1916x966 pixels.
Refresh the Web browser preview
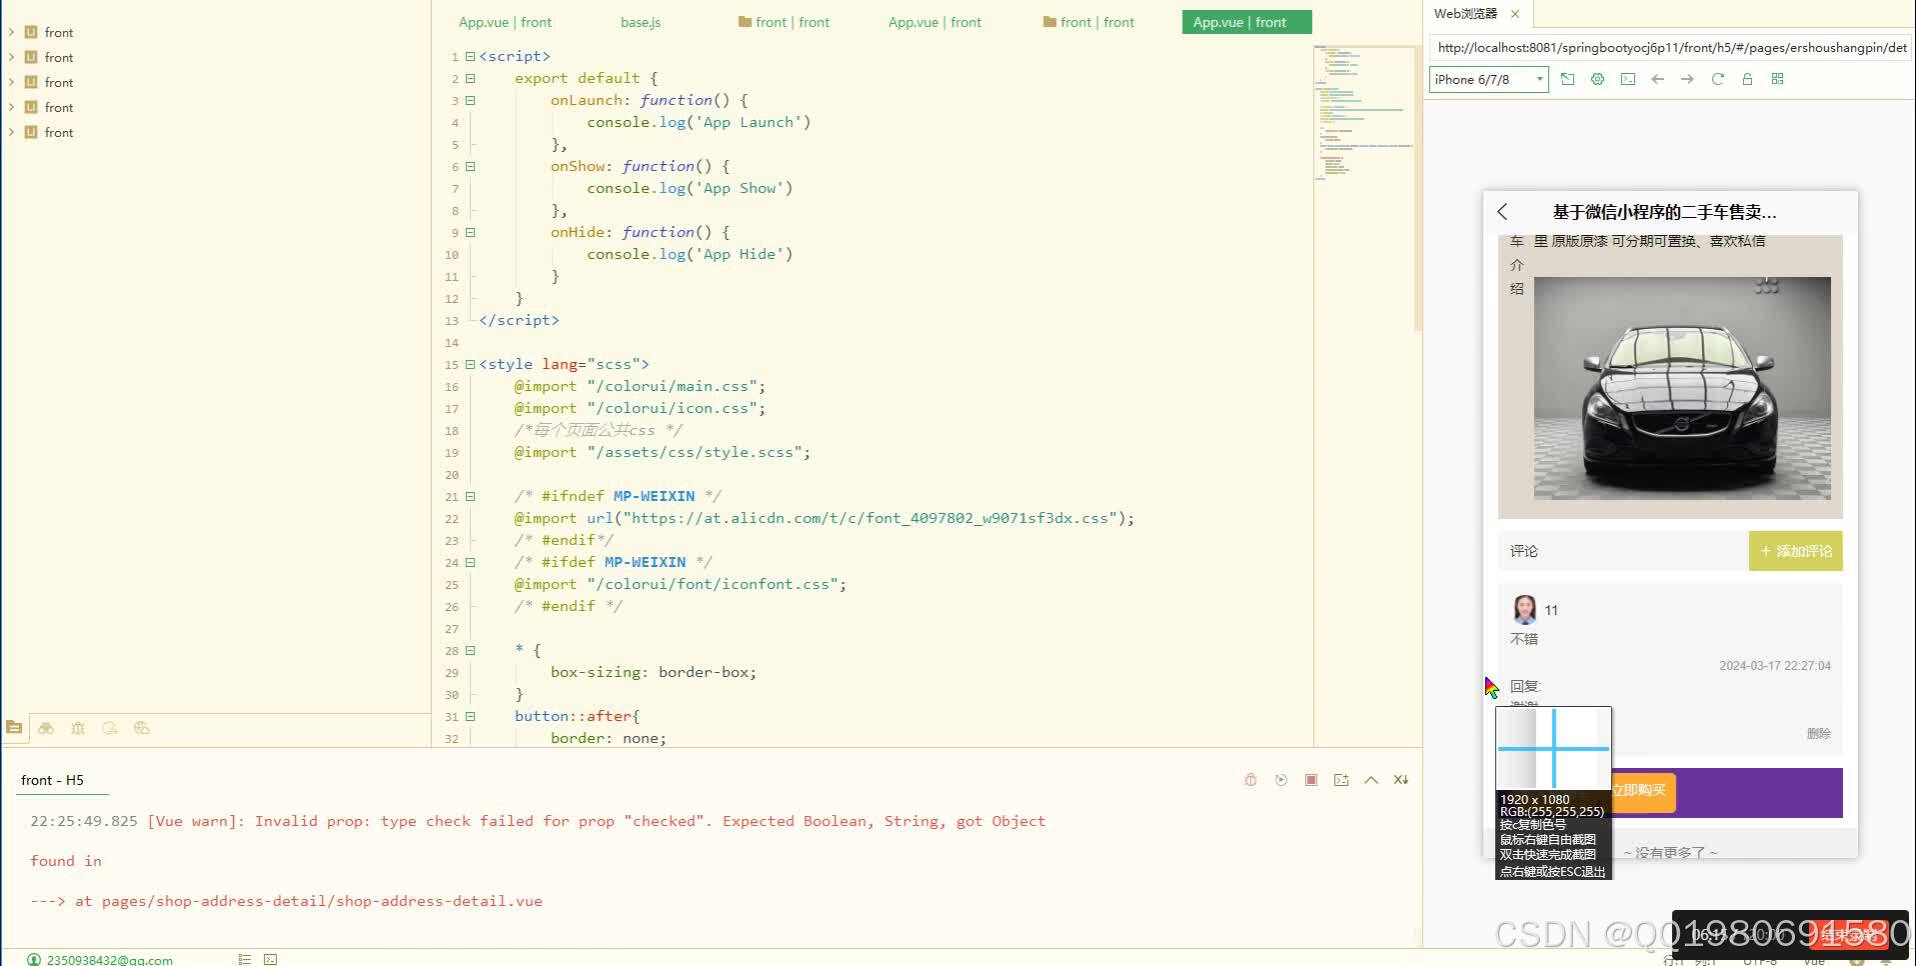point(1718,79)
